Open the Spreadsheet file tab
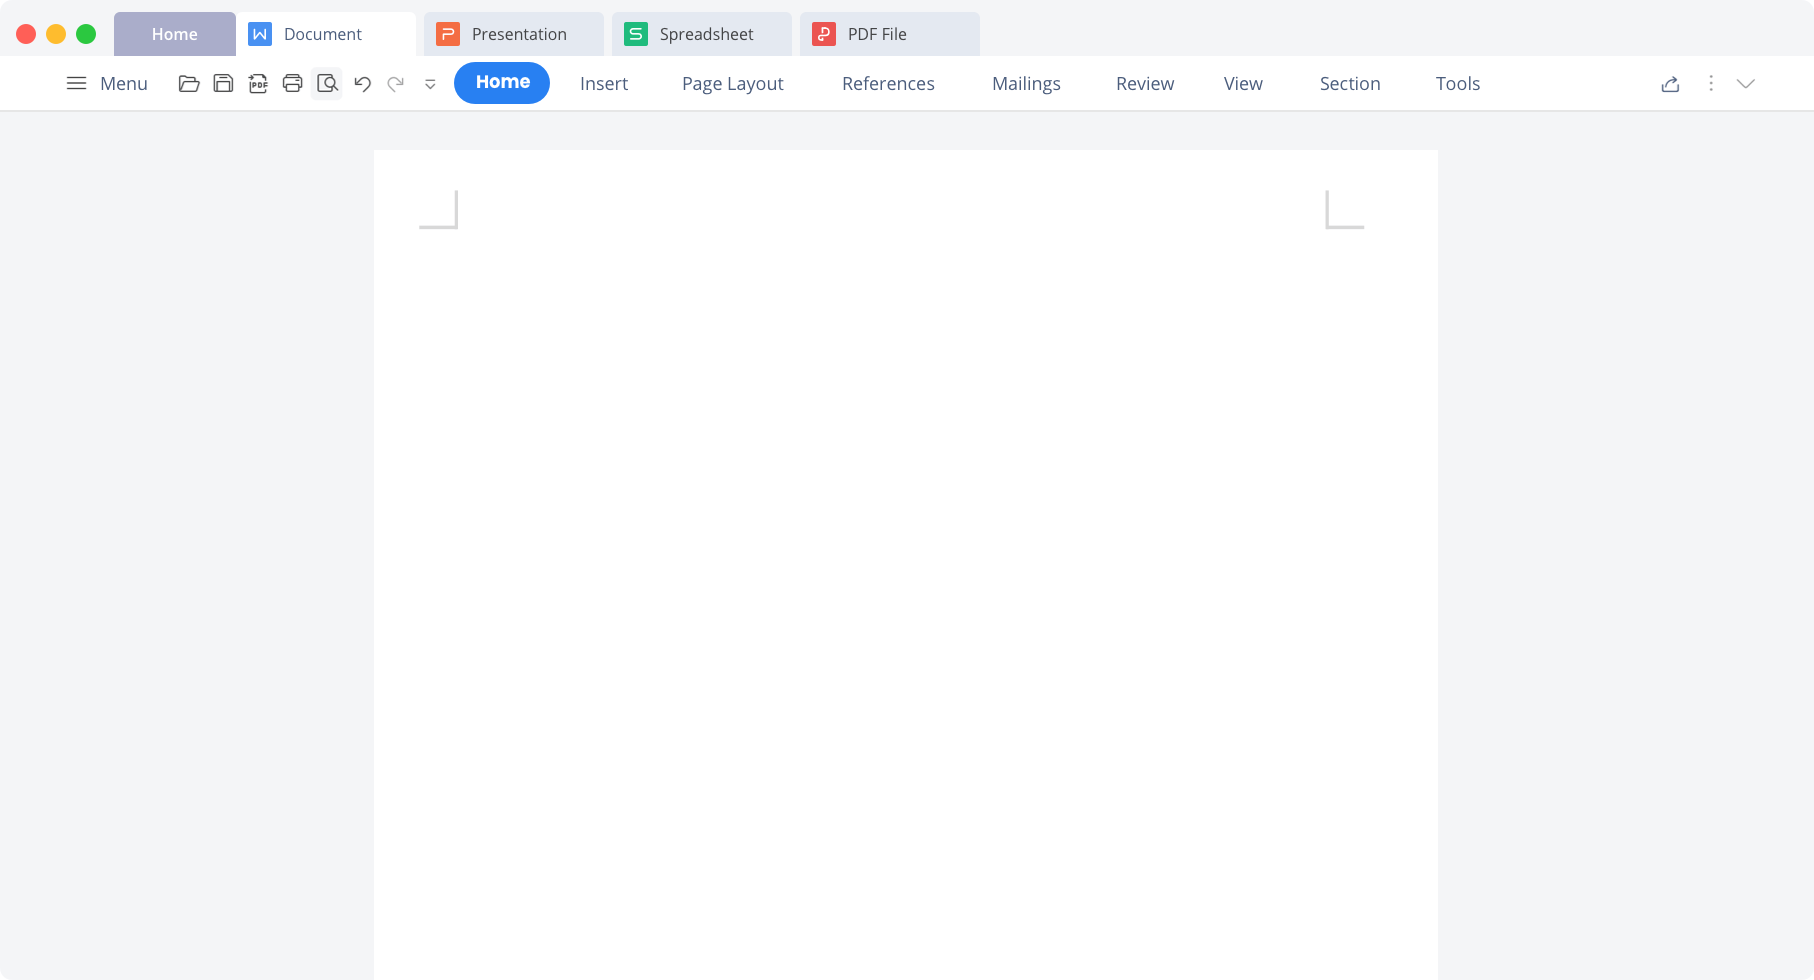Viewport: 1814px width, 980px height. (x=701, y=34)
